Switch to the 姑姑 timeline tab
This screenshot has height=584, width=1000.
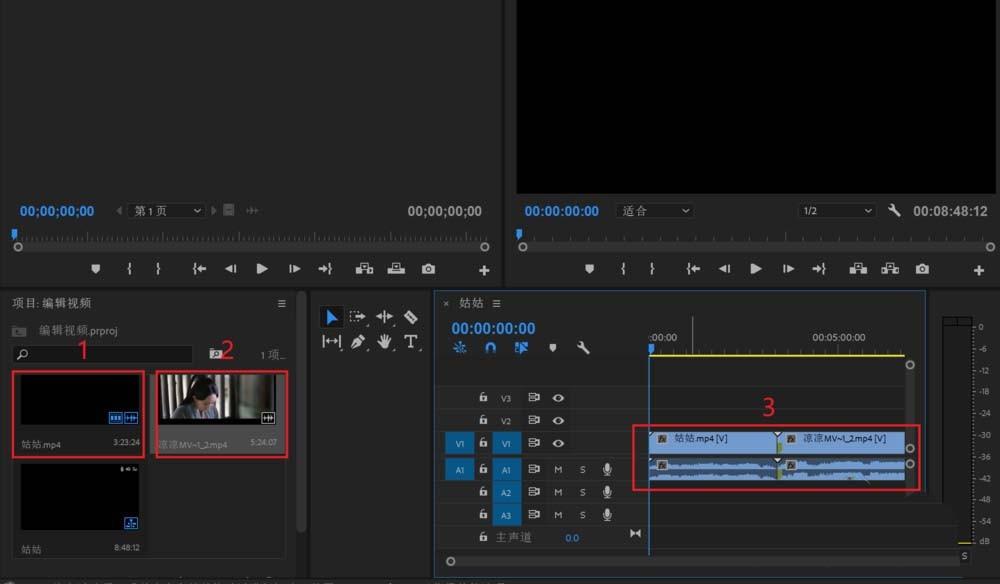click(x=470, y=303)
